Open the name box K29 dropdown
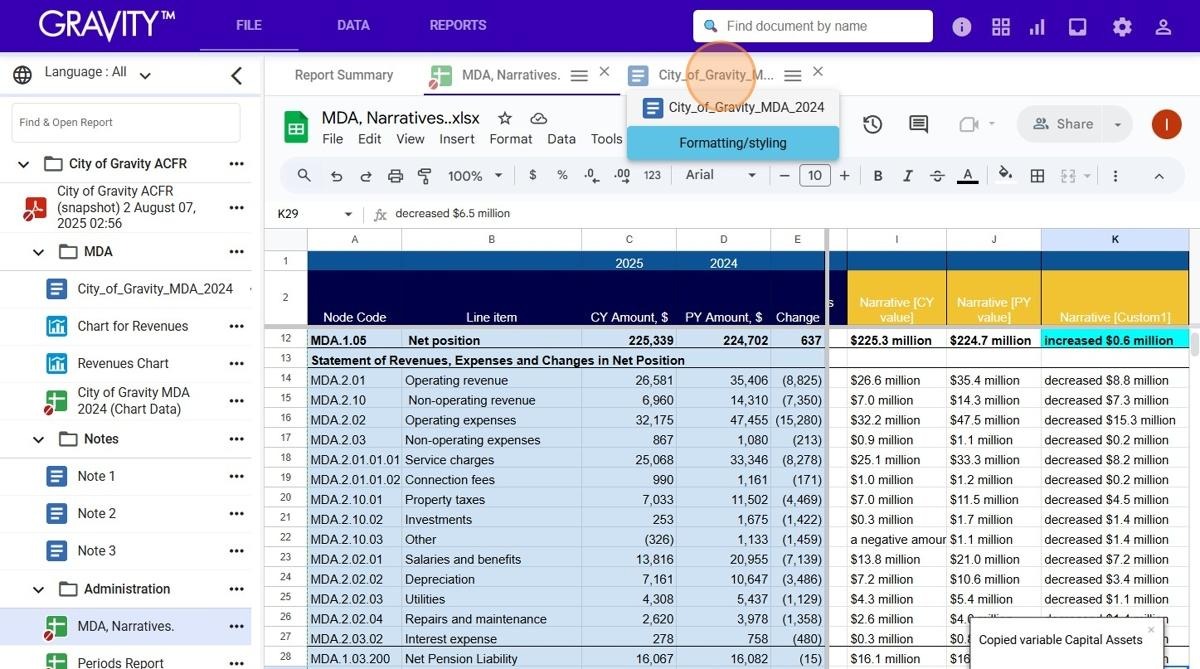This screenshot has height=669, width=1200. (x=348, y=214)
